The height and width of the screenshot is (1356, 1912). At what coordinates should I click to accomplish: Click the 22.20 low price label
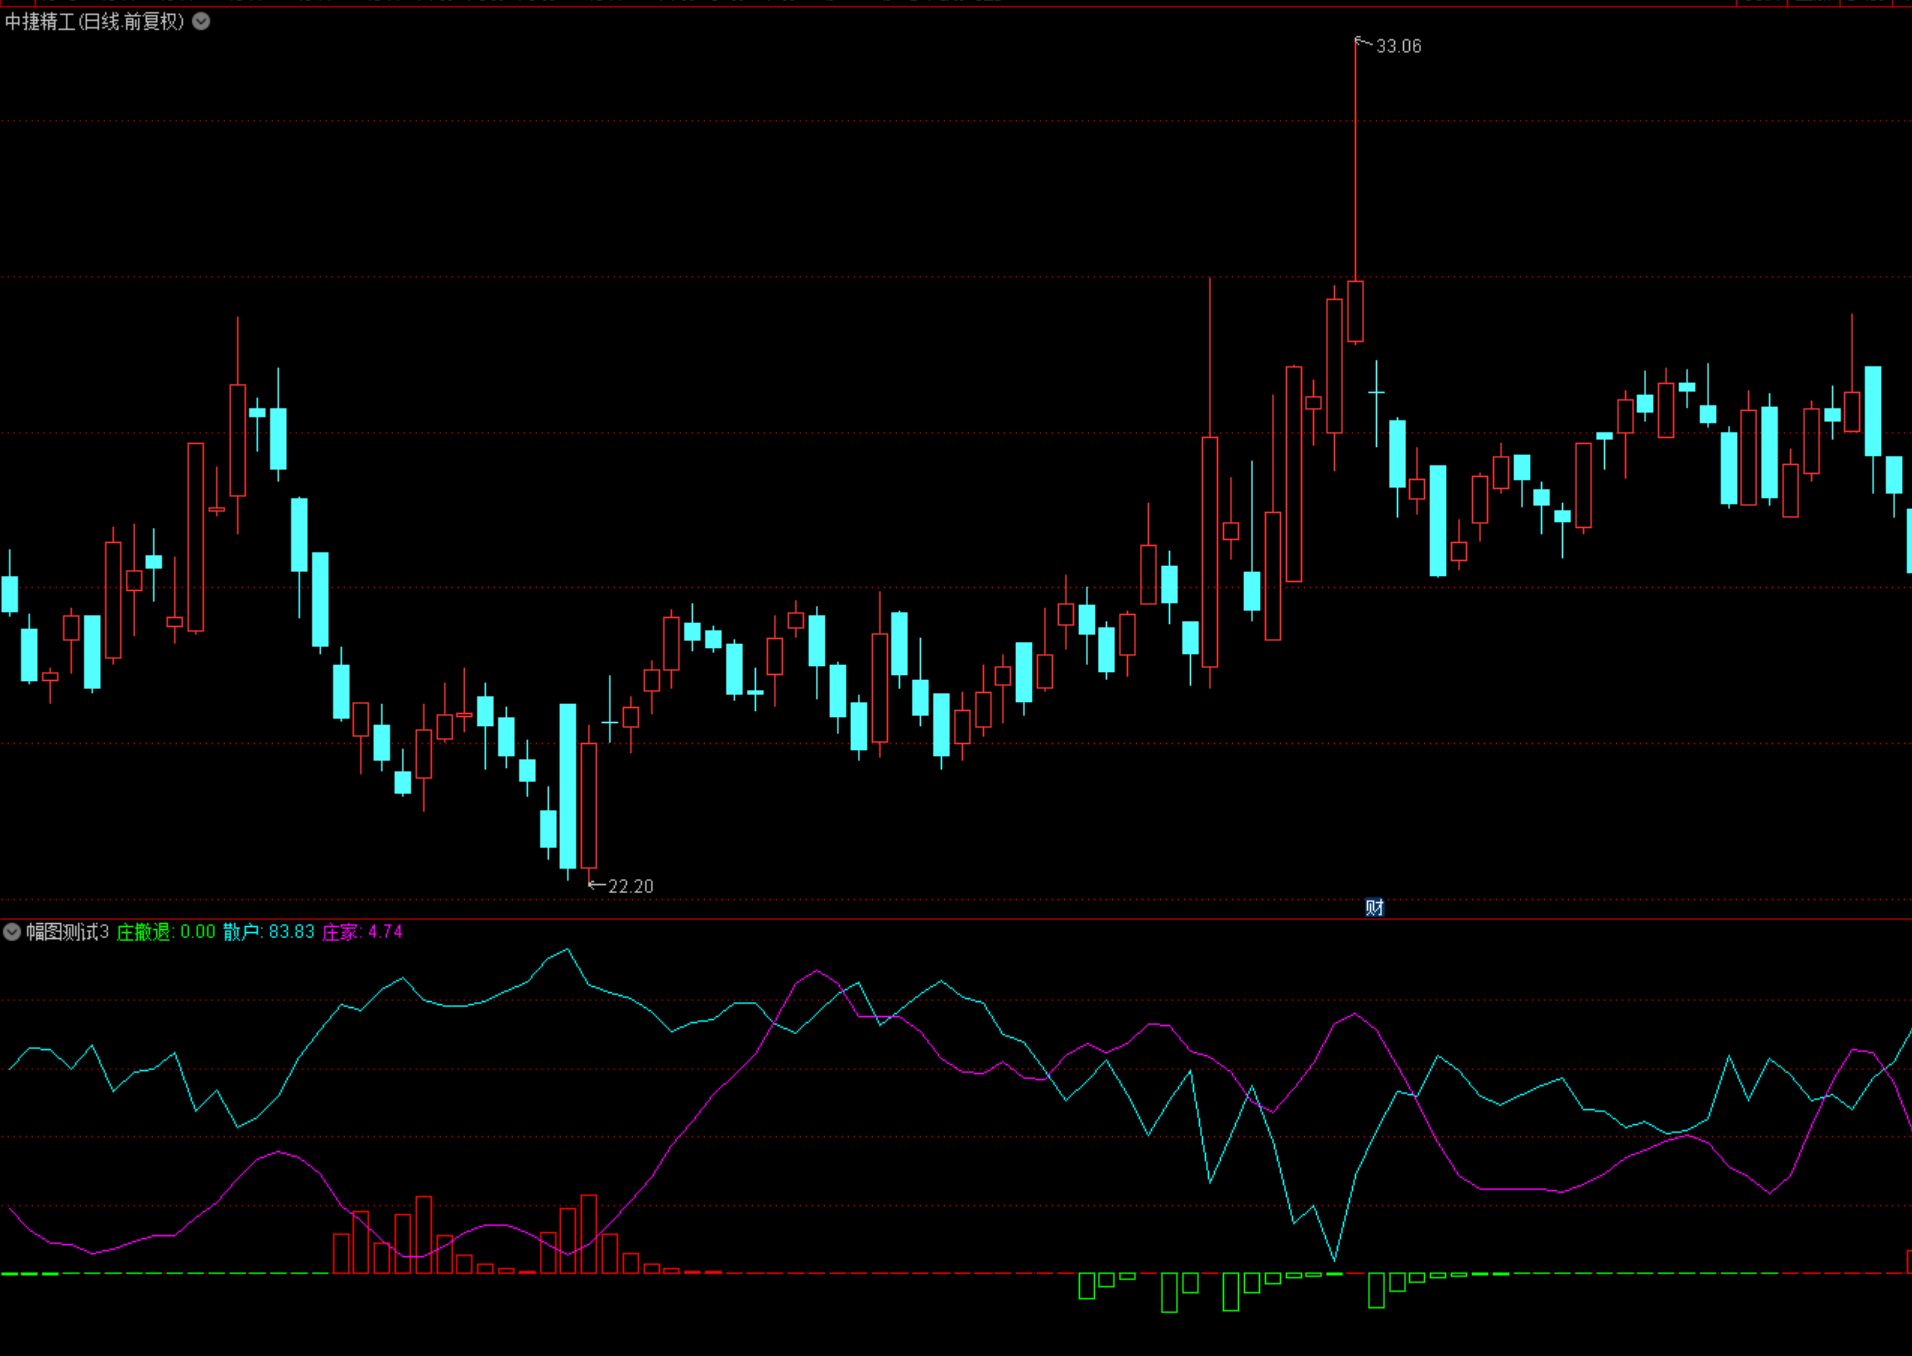coord(630,886)
